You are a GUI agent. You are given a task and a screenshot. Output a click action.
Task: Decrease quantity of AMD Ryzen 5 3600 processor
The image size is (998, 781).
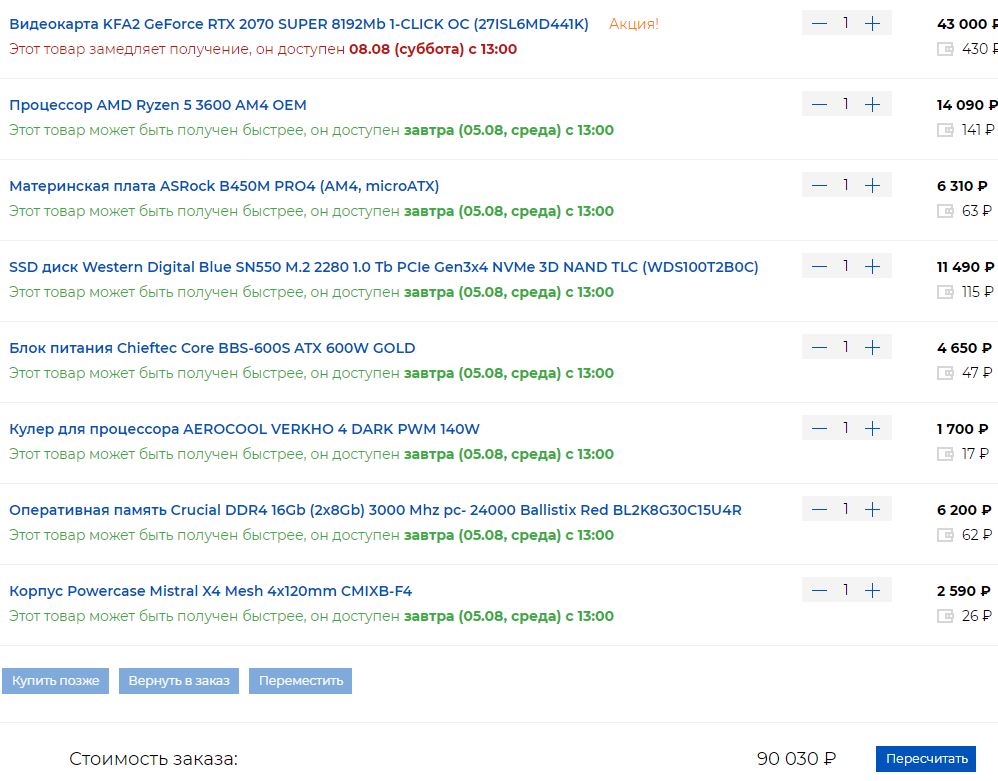819,104
